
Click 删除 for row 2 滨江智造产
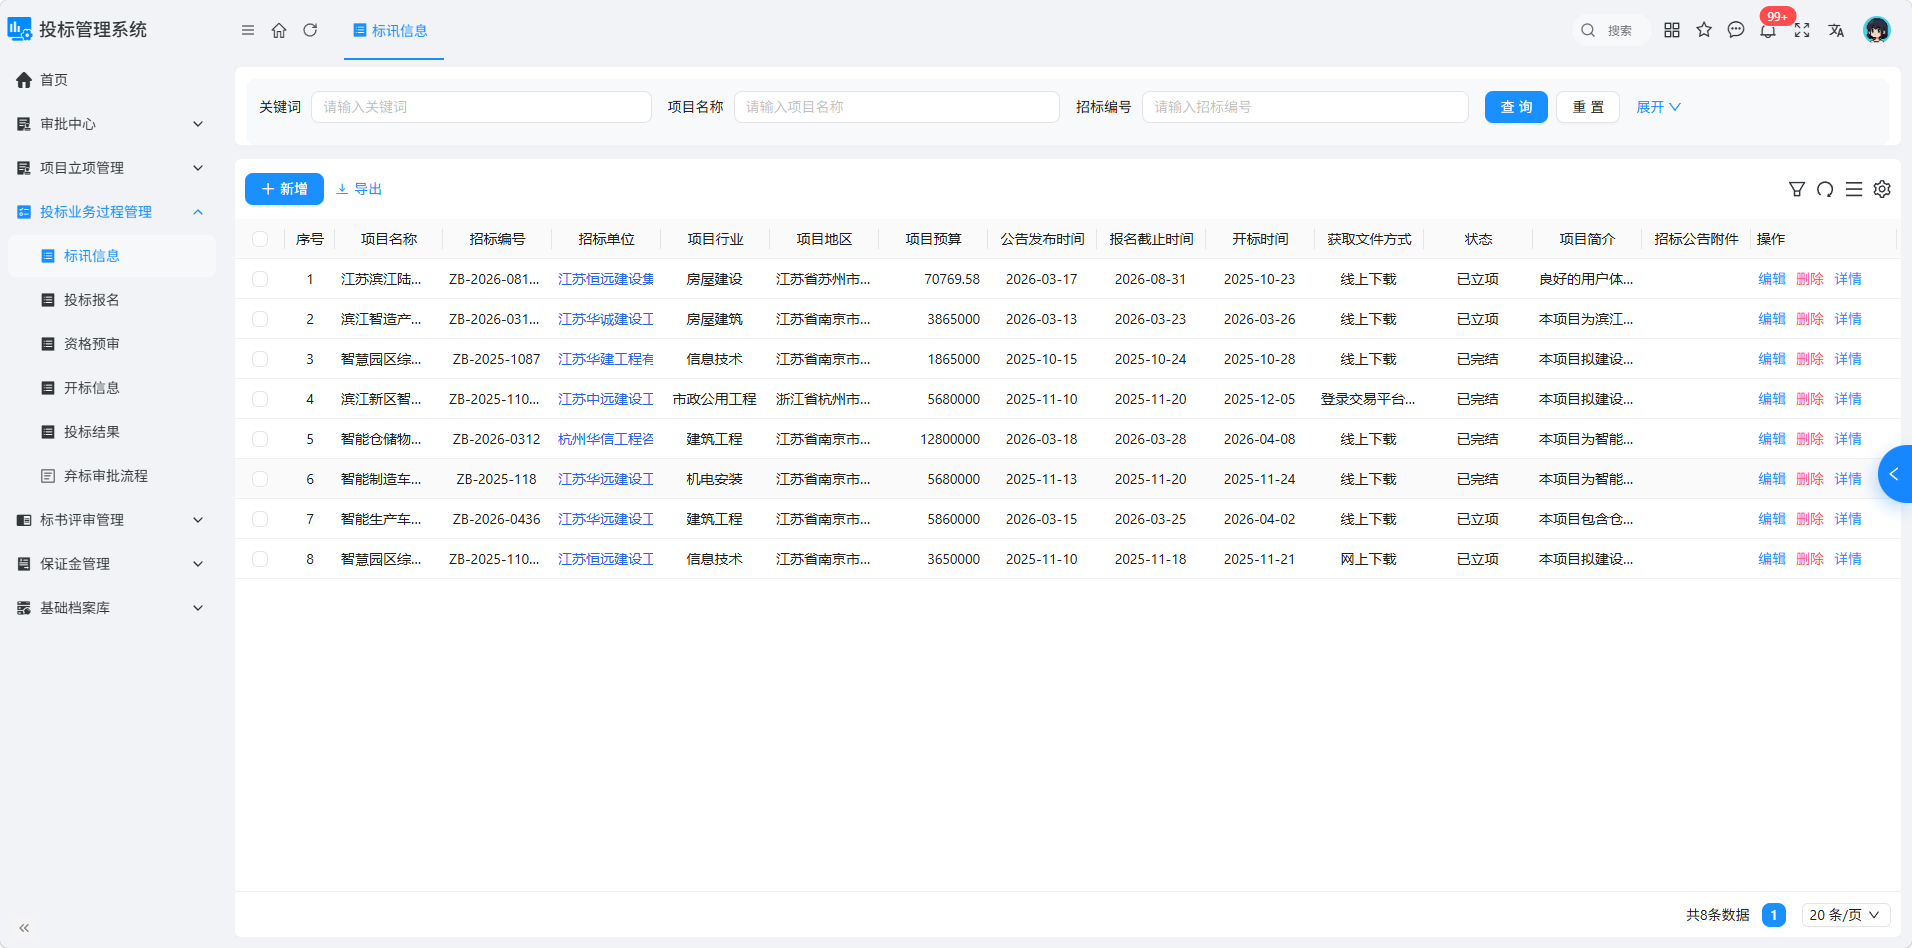pos(1810,319)
